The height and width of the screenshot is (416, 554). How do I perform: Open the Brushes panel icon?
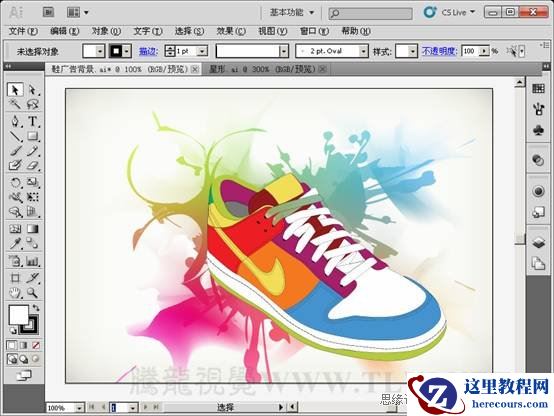click(x=538, y=110)
